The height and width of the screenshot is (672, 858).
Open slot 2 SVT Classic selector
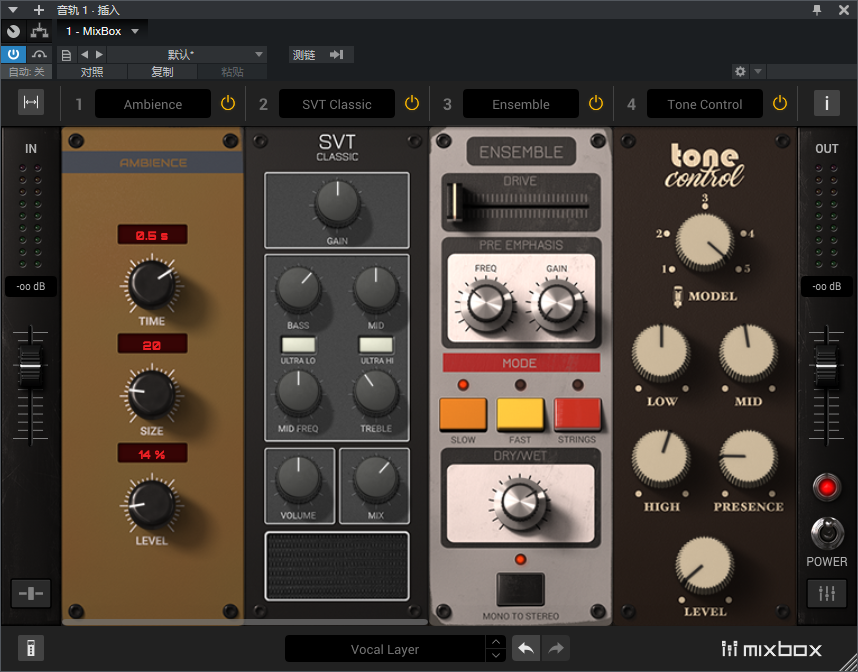point(337,104)
